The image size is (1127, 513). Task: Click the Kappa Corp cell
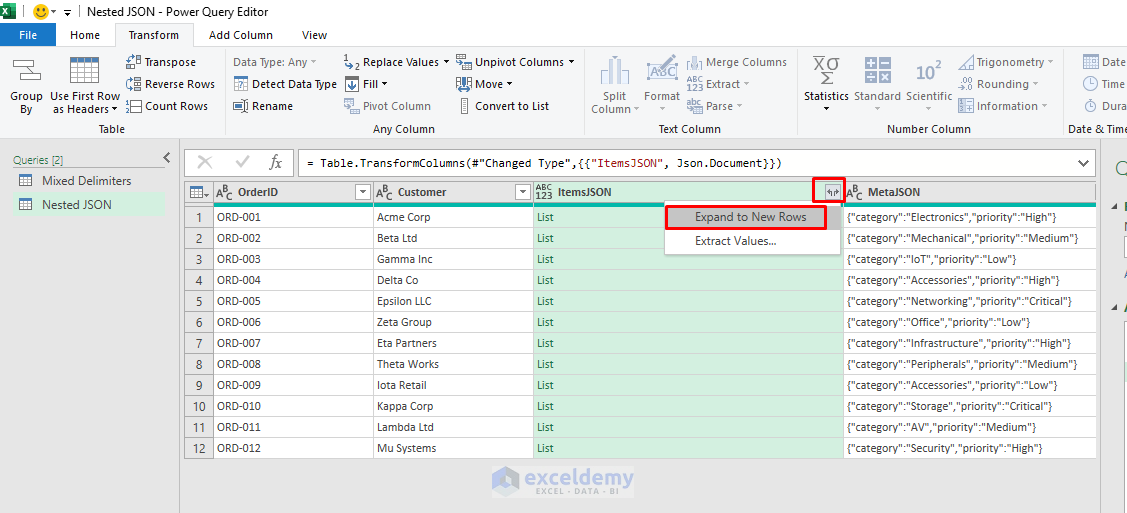(453, 406)
